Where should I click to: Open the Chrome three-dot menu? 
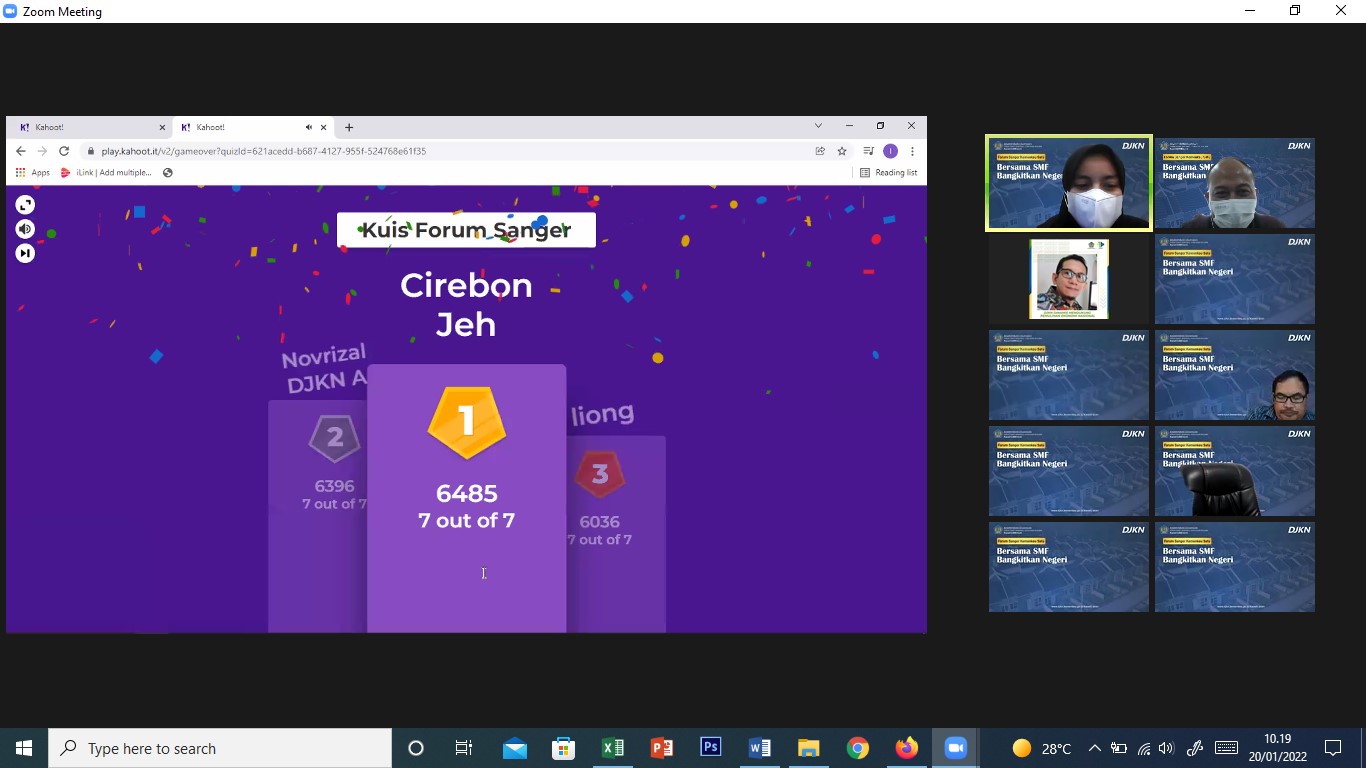pyautogui.click(x=912, y=151)
